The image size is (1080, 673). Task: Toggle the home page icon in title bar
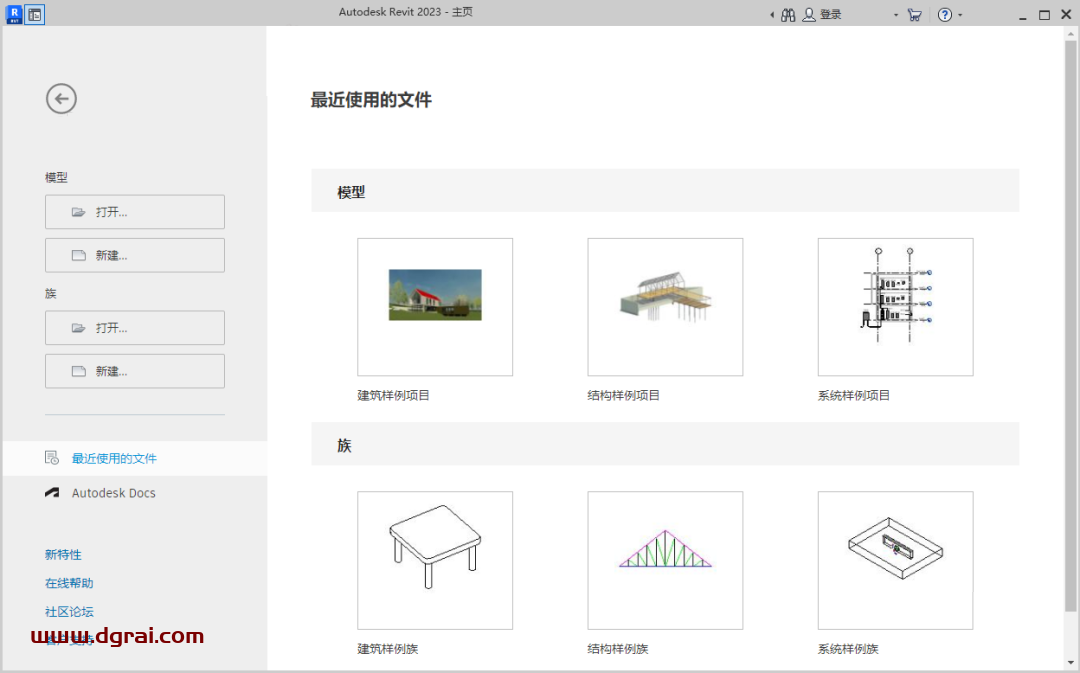pyautogui.click(x=34, y=14)
